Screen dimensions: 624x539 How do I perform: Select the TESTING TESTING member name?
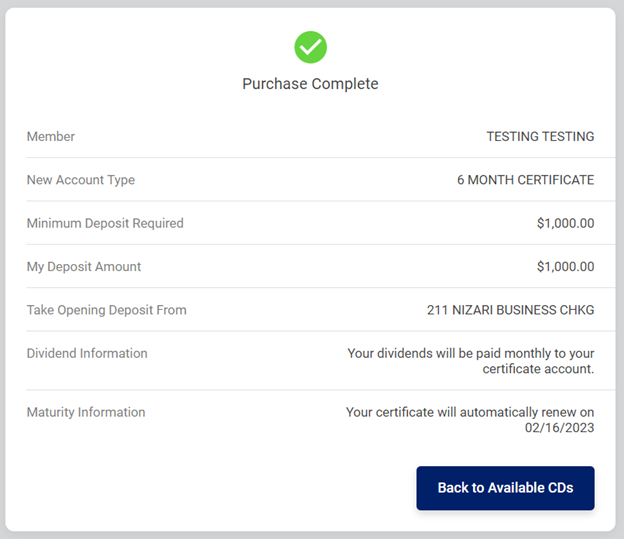540,136
